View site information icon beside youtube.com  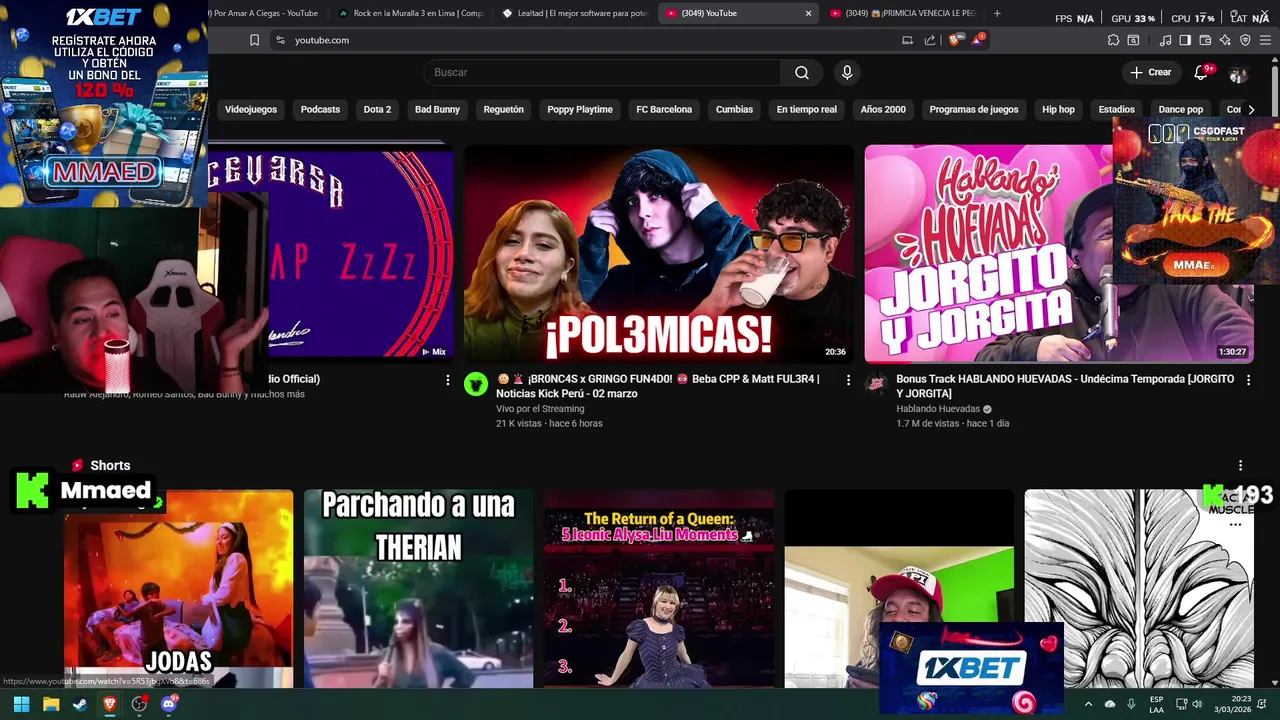(280, 40)
